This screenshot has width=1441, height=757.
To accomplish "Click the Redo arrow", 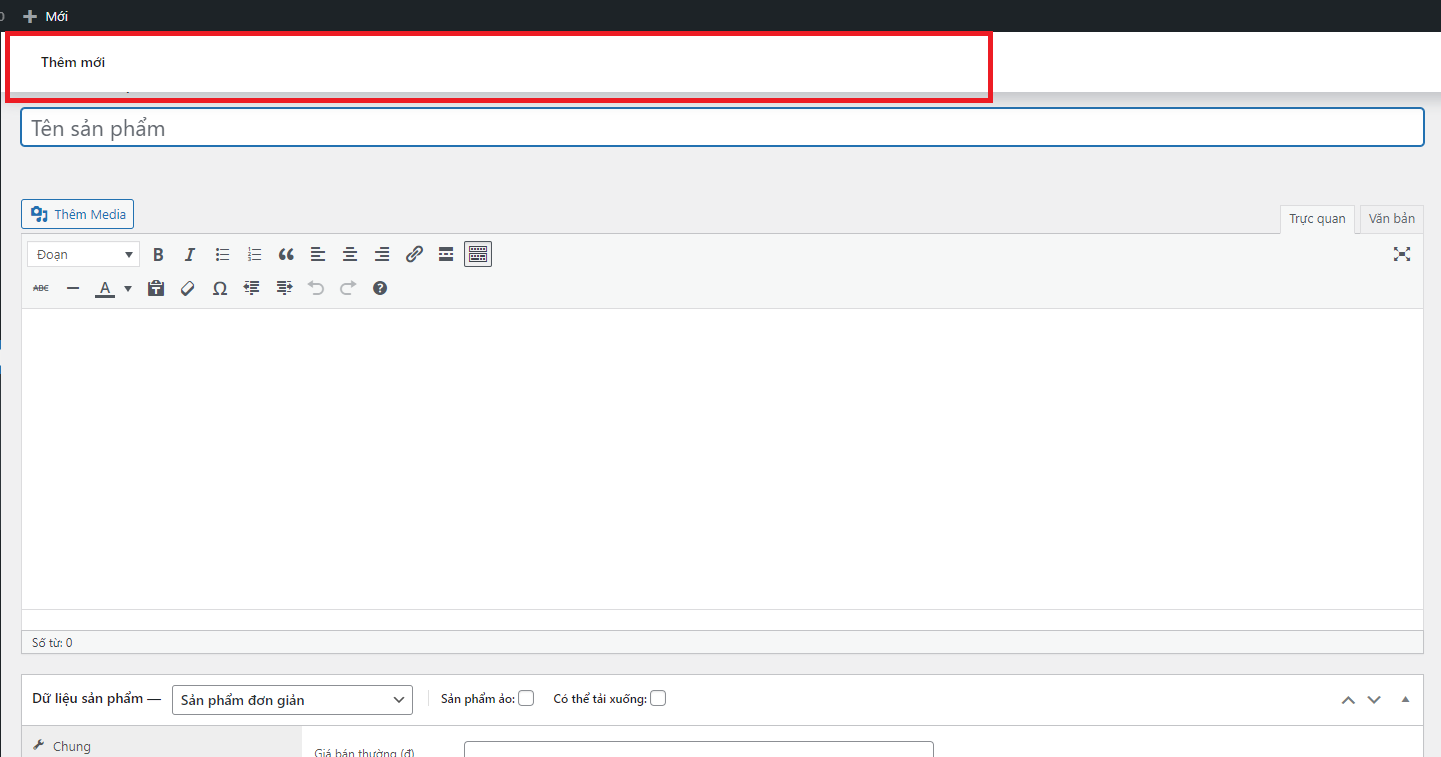I will point(348,288).
